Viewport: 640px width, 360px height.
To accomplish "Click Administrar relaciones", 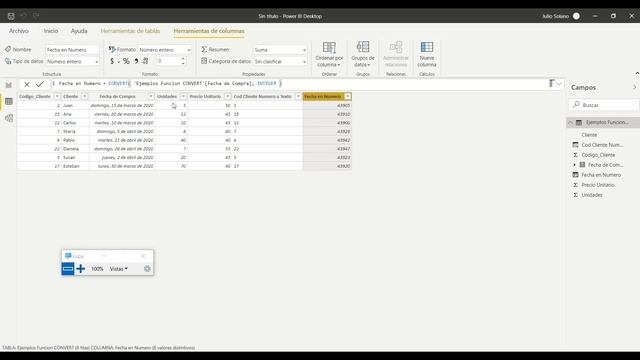I will point(396,54).
